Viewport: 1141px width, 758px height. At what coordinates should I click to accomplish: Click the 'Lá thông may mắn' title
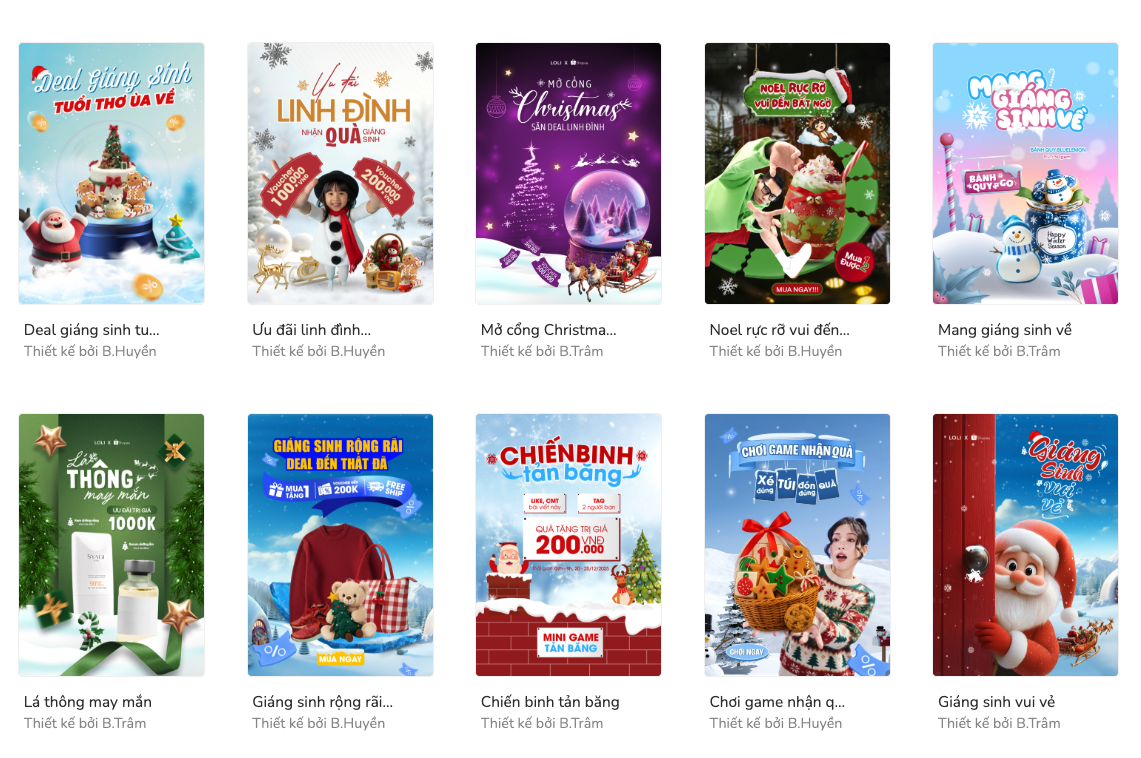pos(88,702)
